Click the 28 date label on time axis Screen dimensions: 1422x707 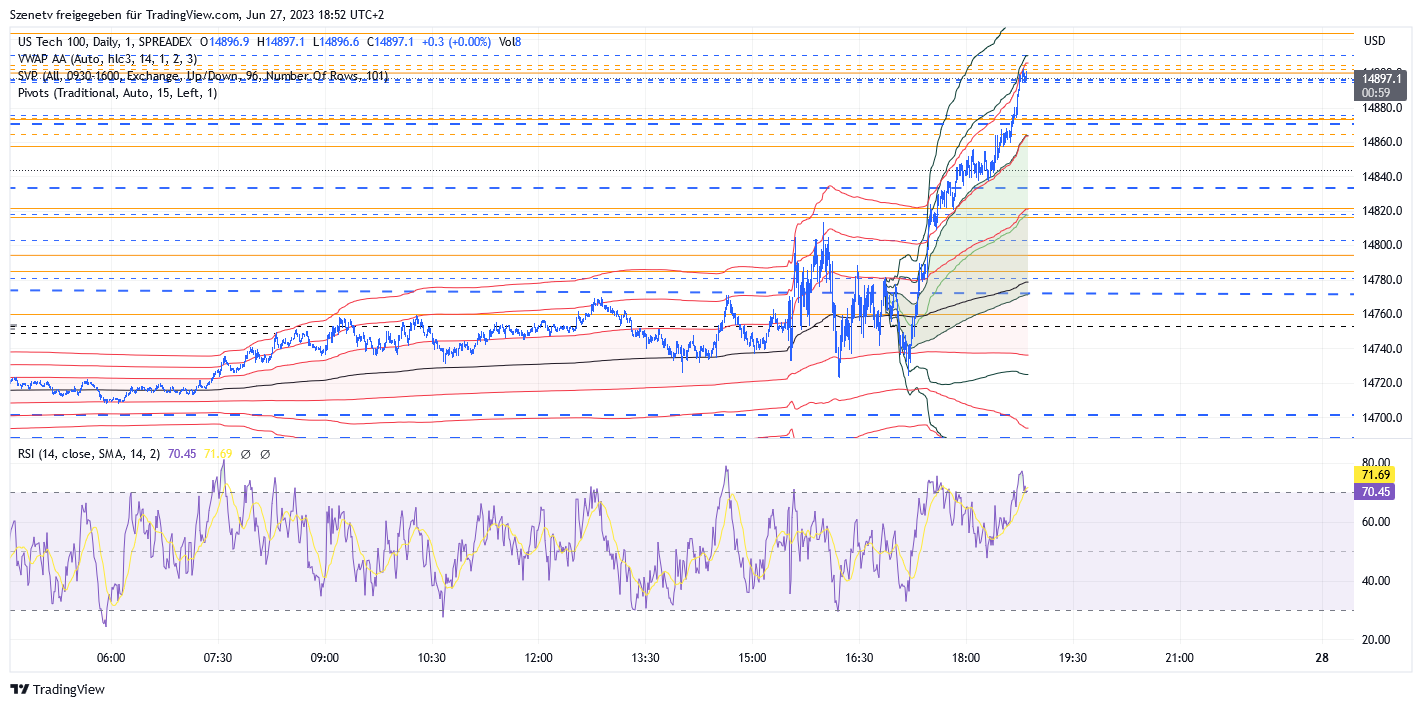click(1320, 659)
